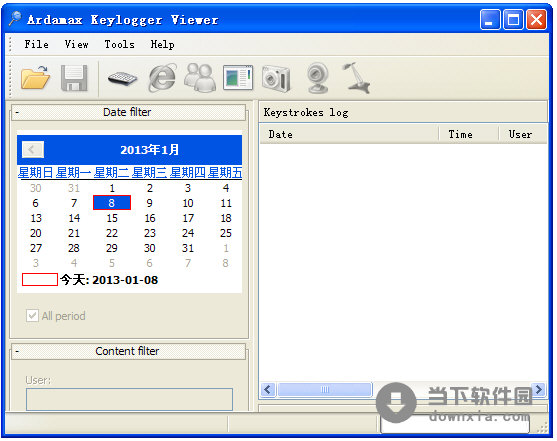This screenshot has width=557, height=441.
Task: Select January 31 in the calendar
Action: [188, 248]
